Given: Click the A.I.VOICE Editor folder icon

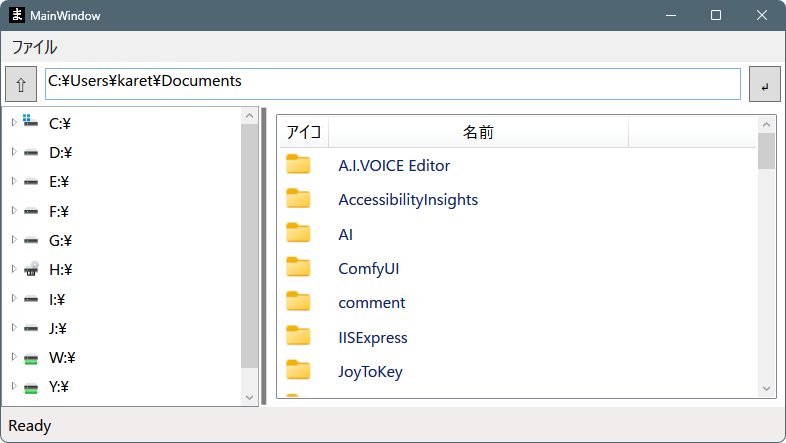Looking at the screenshot, I should pyautogui.click(x=298, y=164).
